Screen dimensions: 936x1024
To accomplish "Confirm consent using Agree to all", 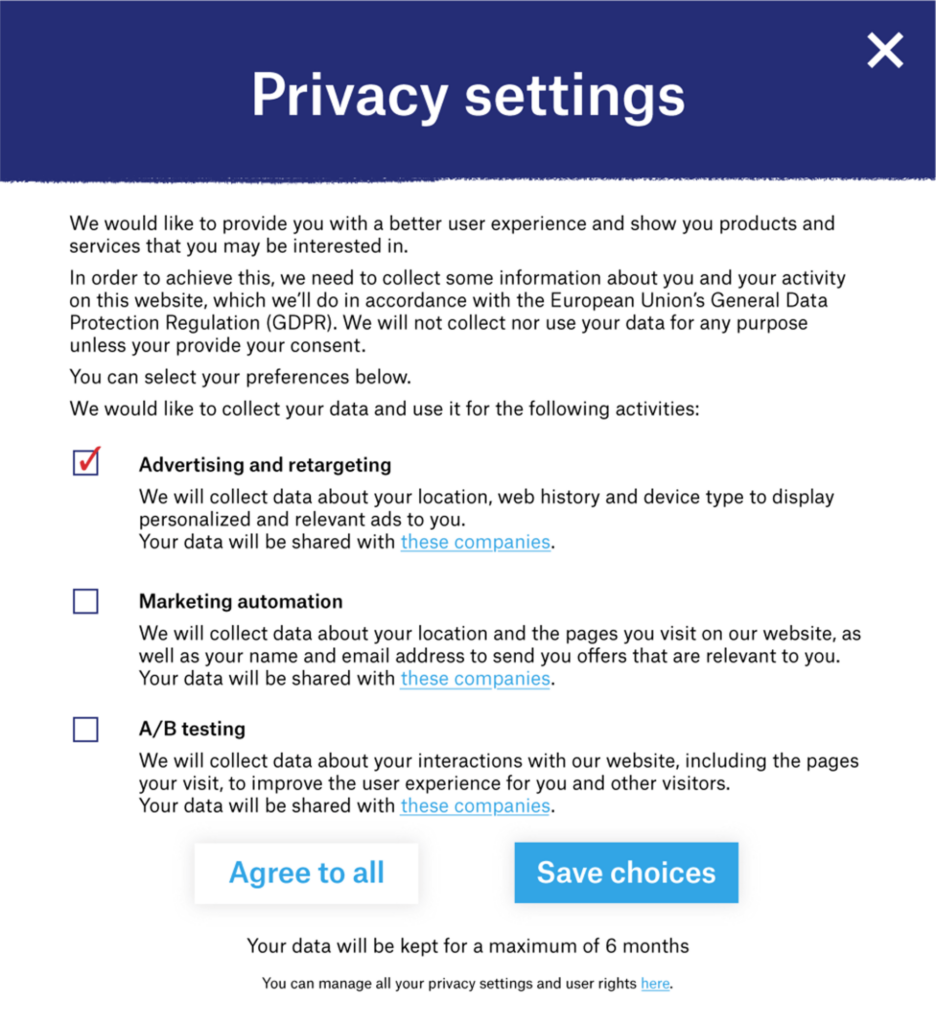I will pyautogui.click(x=306, y=872).
